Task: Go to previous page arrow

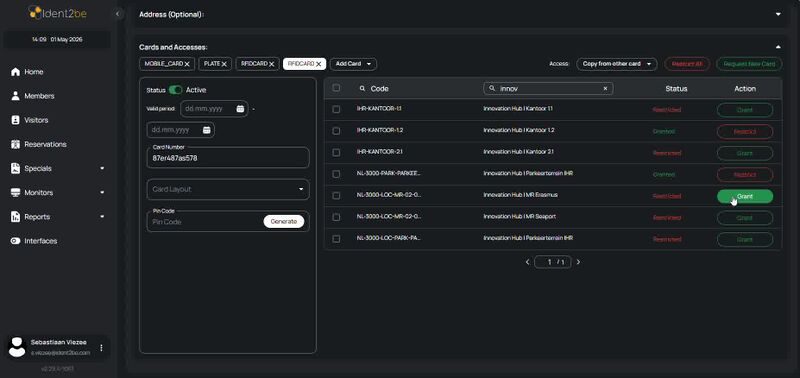Action: [528, 262]
